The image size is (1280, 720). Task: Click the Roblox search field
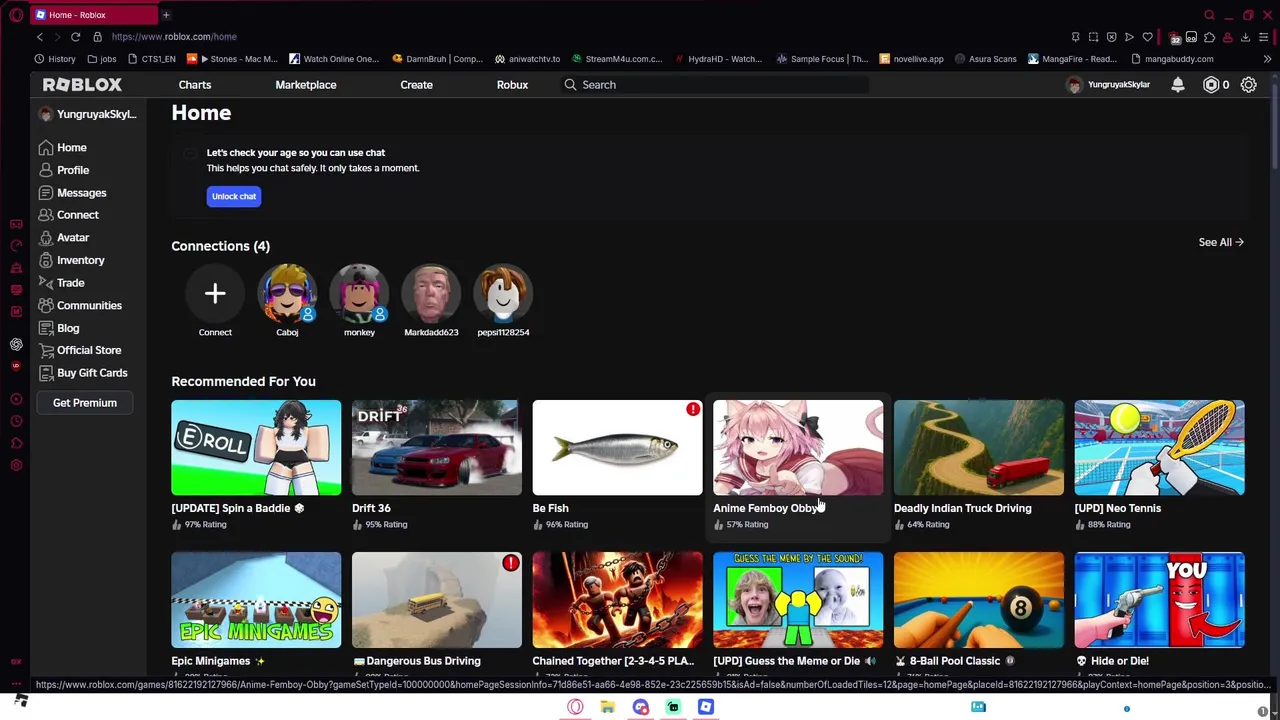(713, 85)
